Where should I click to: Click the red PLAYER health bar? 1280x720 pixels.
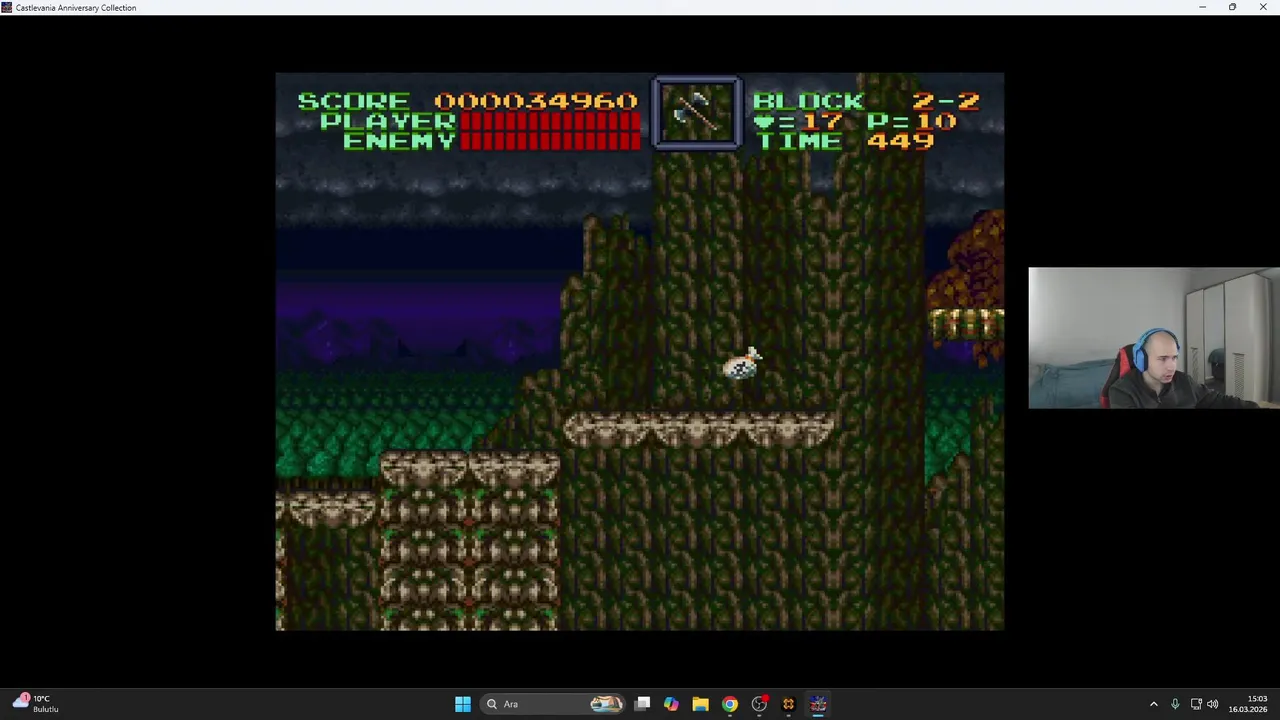coord(549,121)
